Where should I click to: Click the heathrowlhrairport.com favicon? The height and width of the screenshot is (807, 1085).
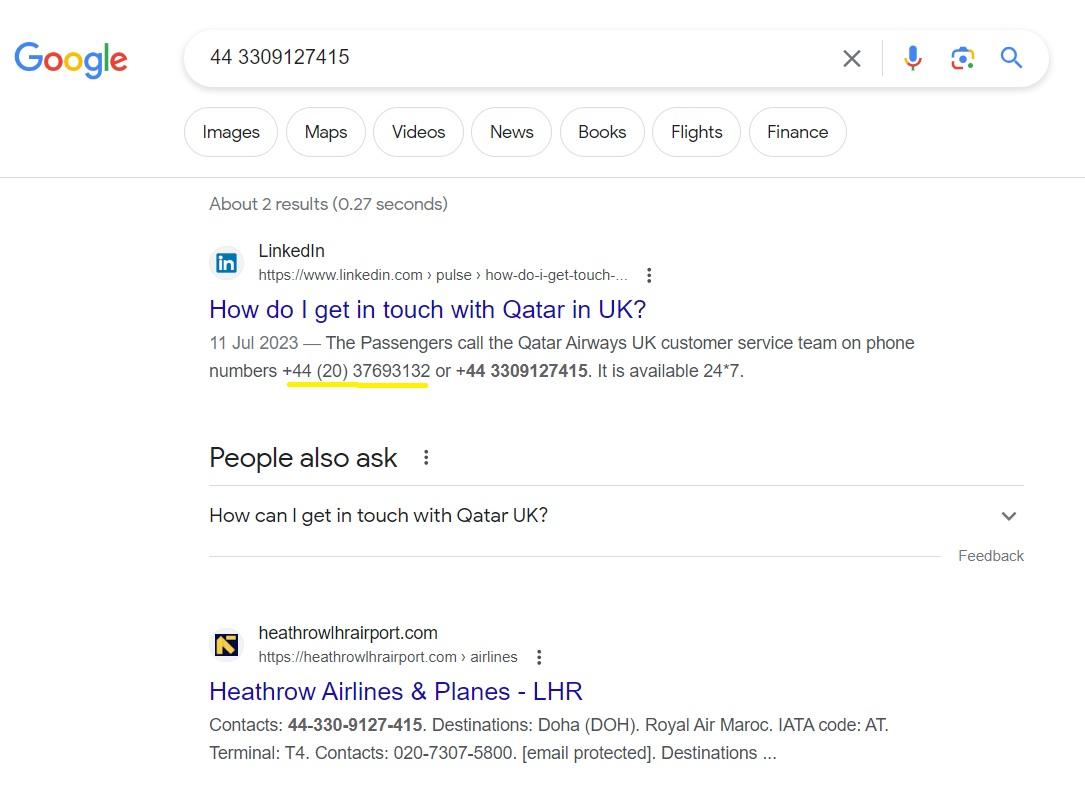tap(226, 645)
